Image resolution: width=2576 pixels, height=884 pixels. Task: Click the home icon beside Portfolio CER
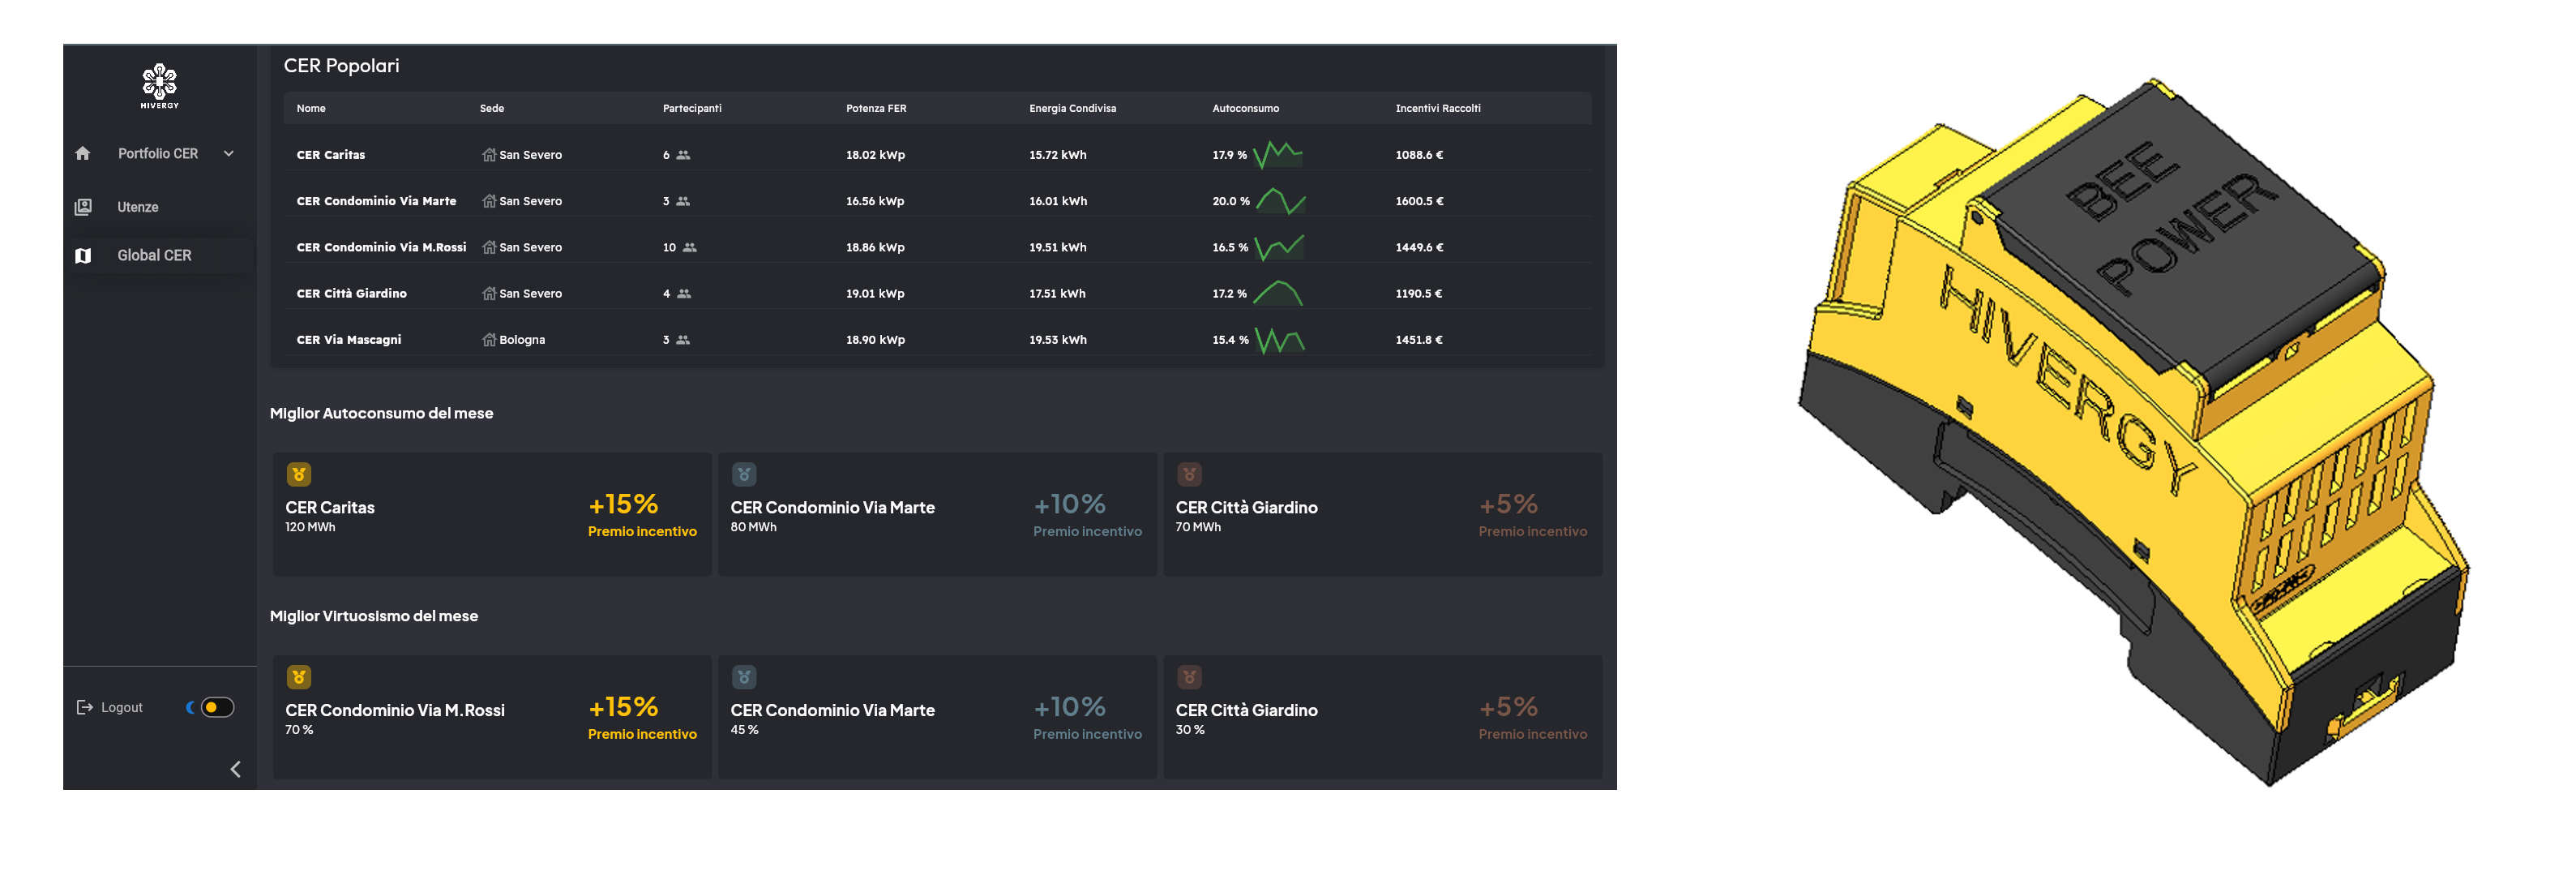pyautogui.click(x=83, y=153)
